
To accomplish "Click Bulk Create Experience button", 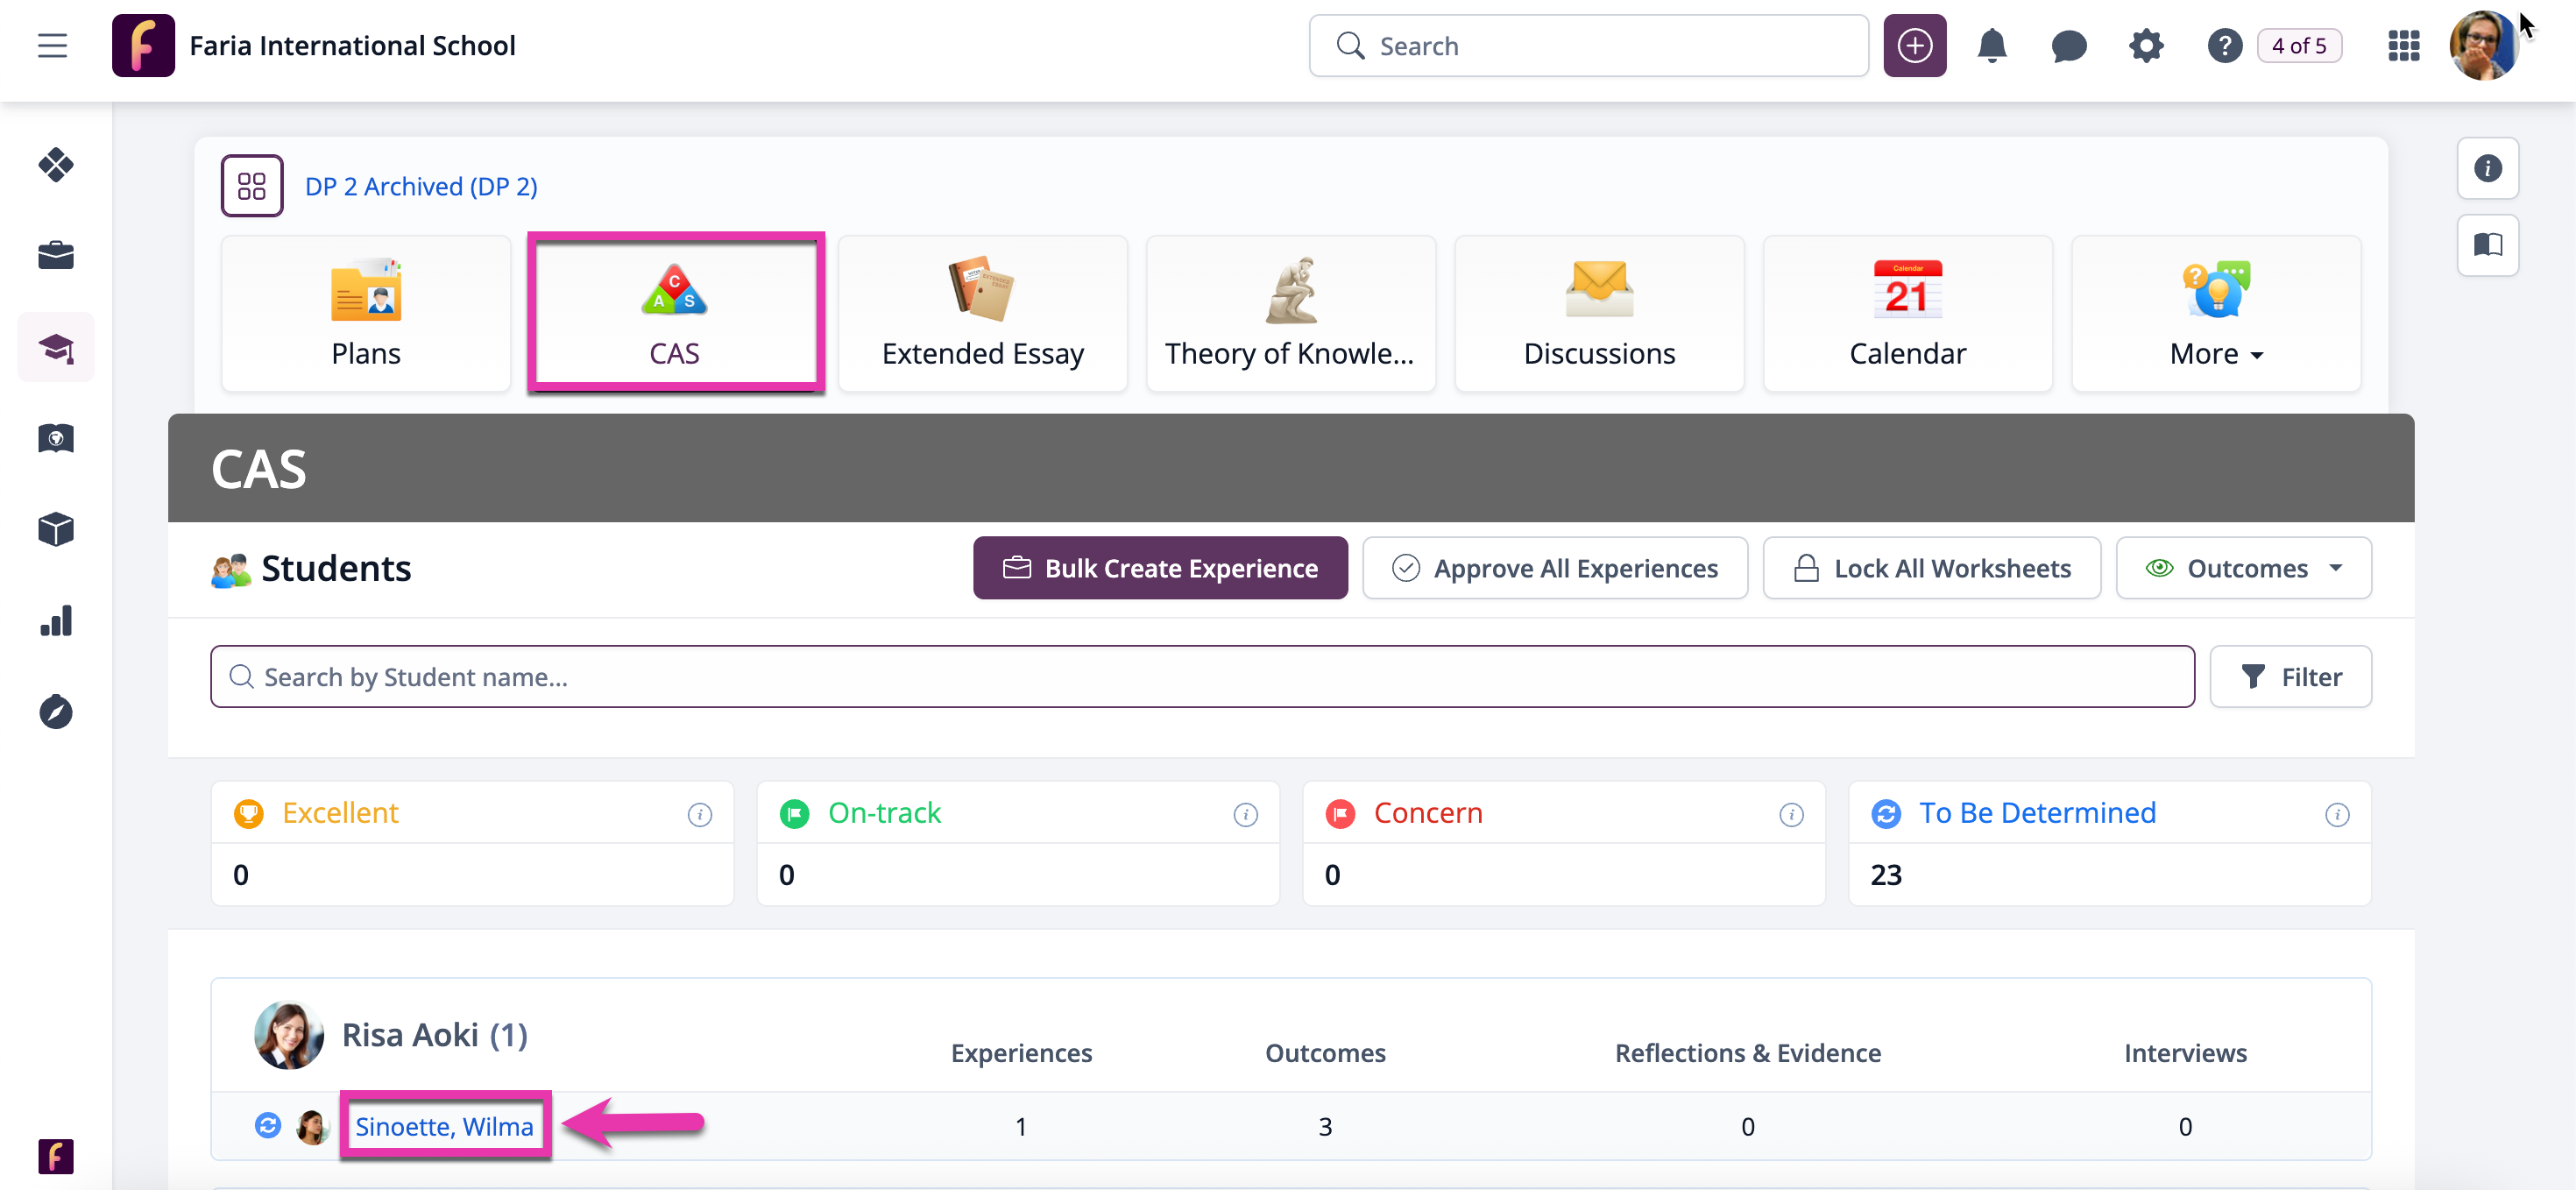I will click(x=1160, y=568).
